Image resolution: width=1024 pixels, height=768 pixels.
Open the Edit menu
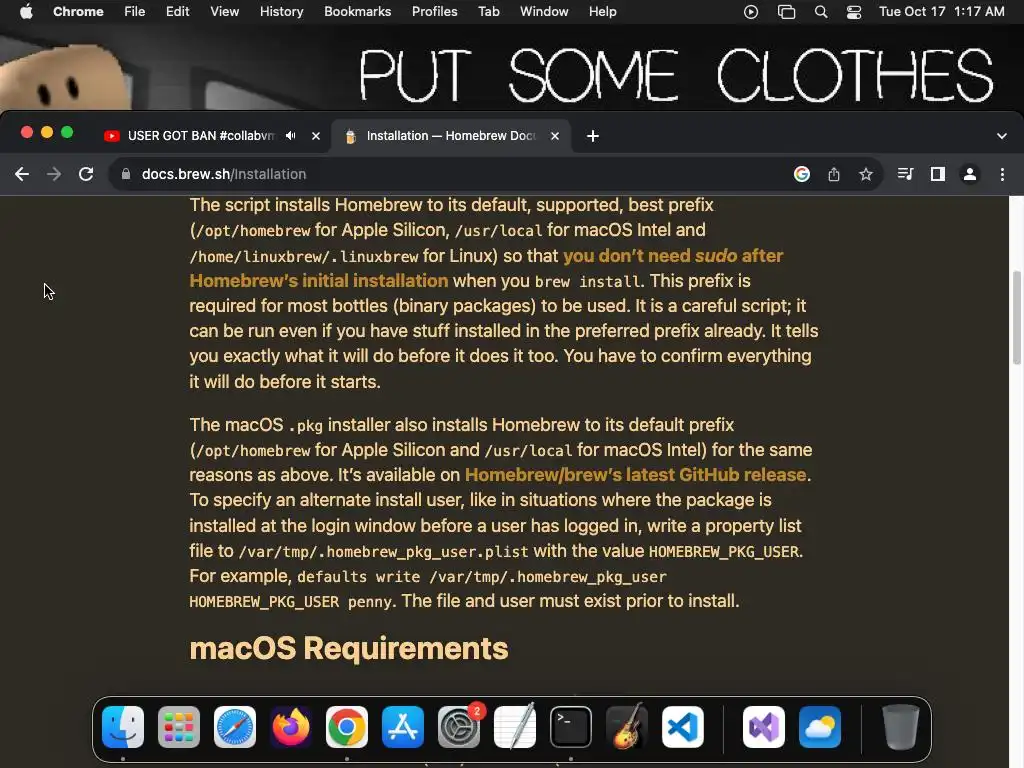178,12
